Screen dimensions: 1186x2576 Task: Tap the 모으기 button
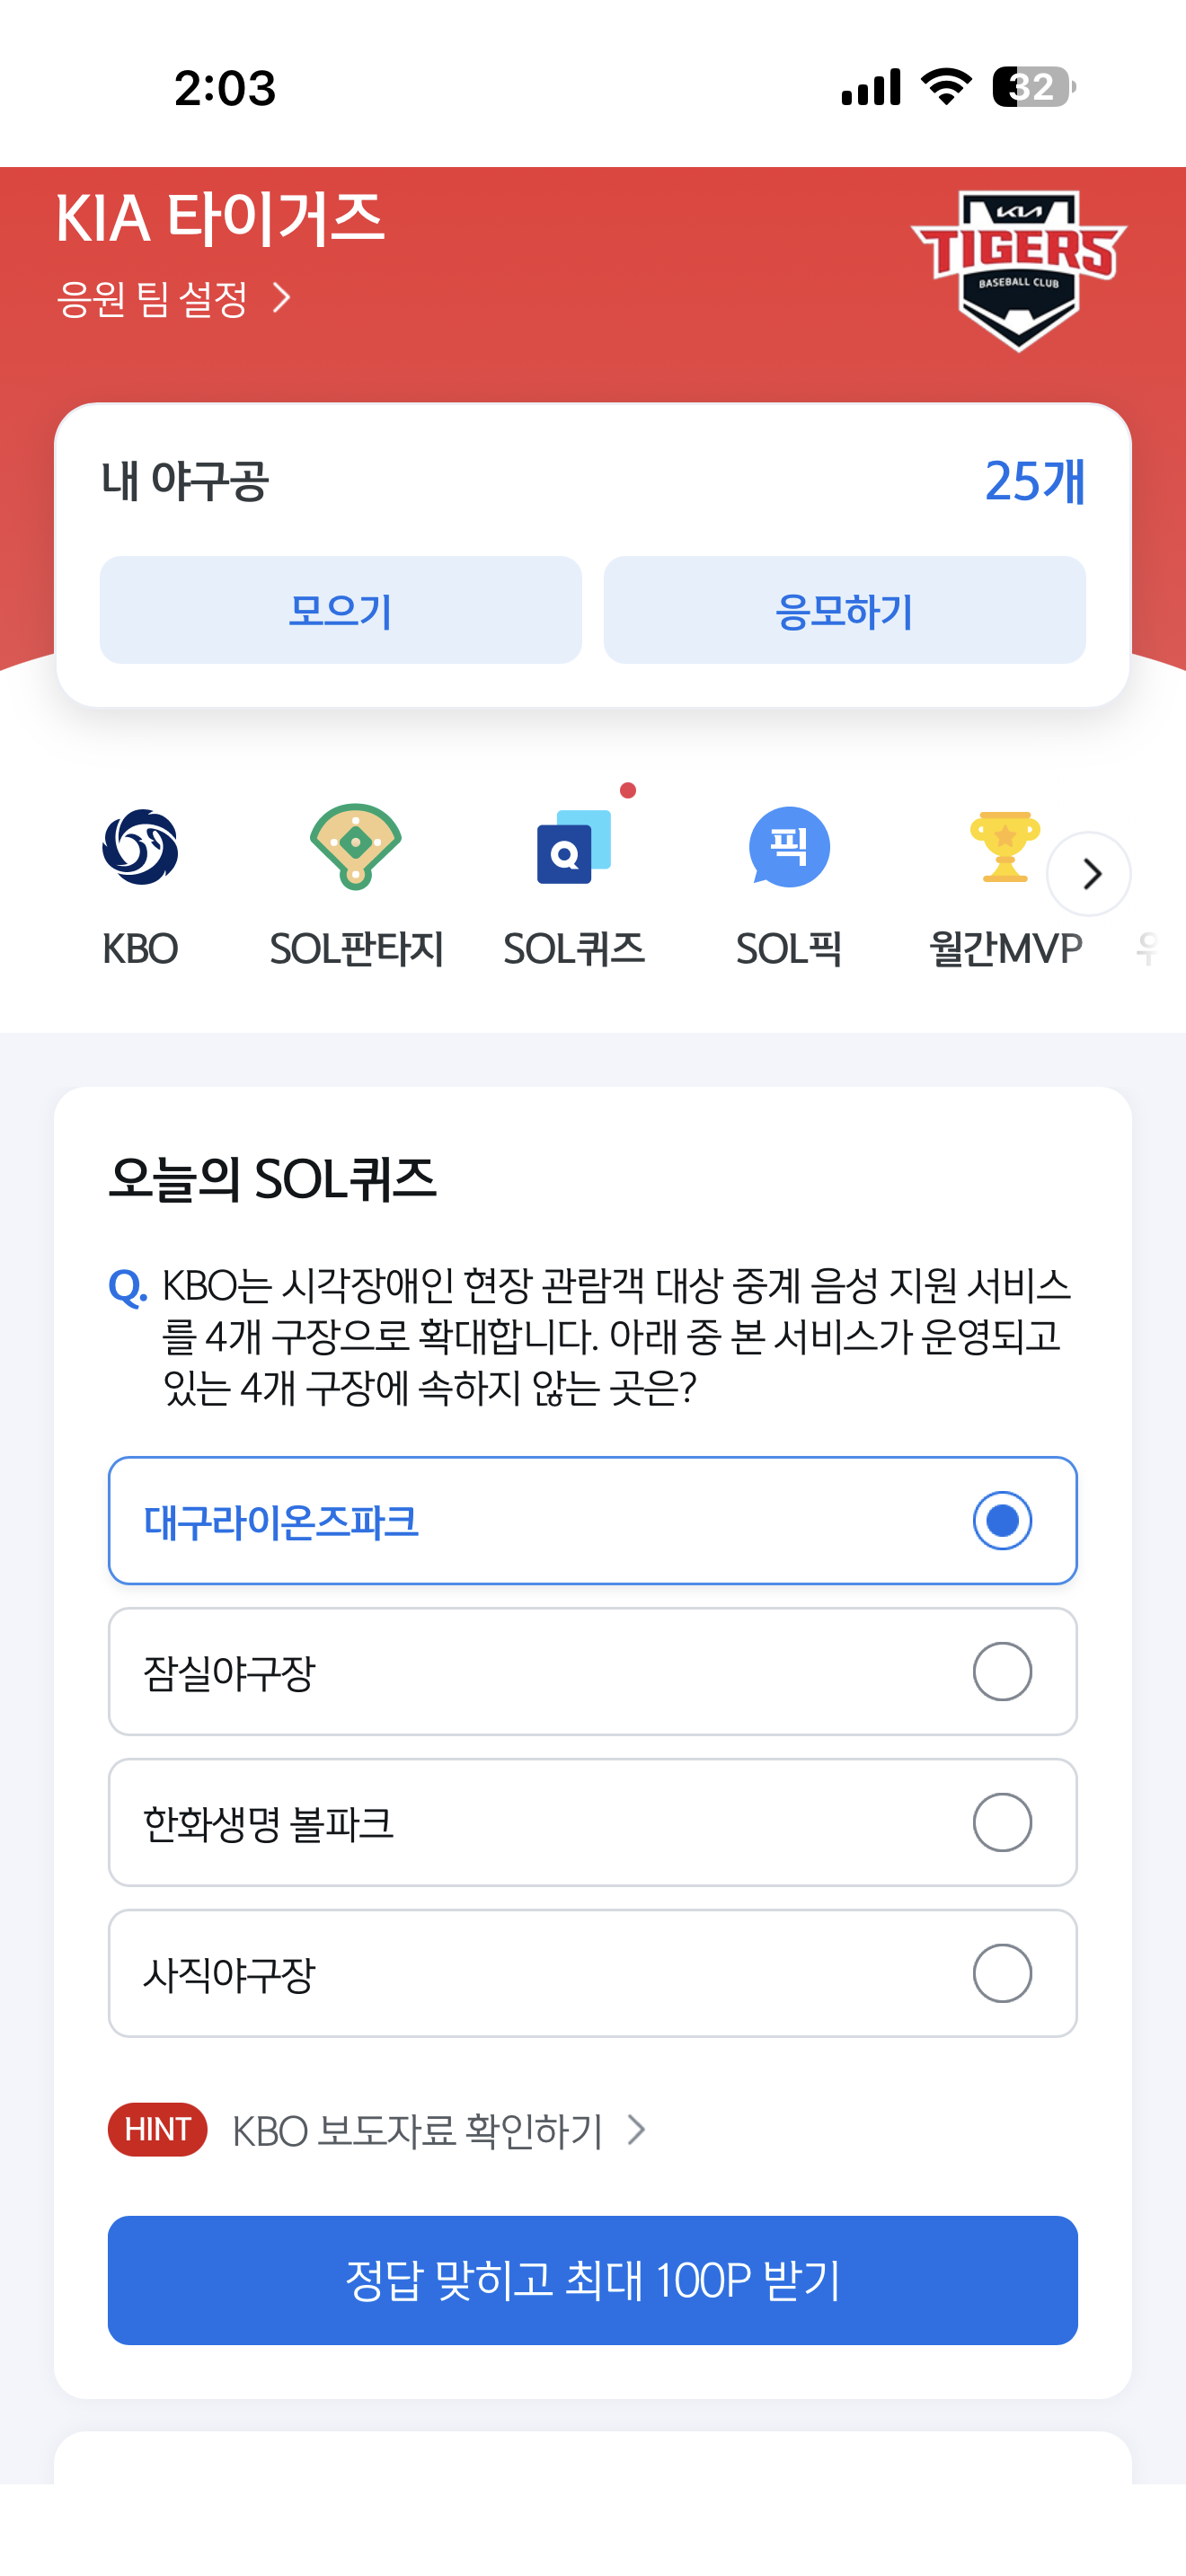pyautogui.click(x=341, y=610)
